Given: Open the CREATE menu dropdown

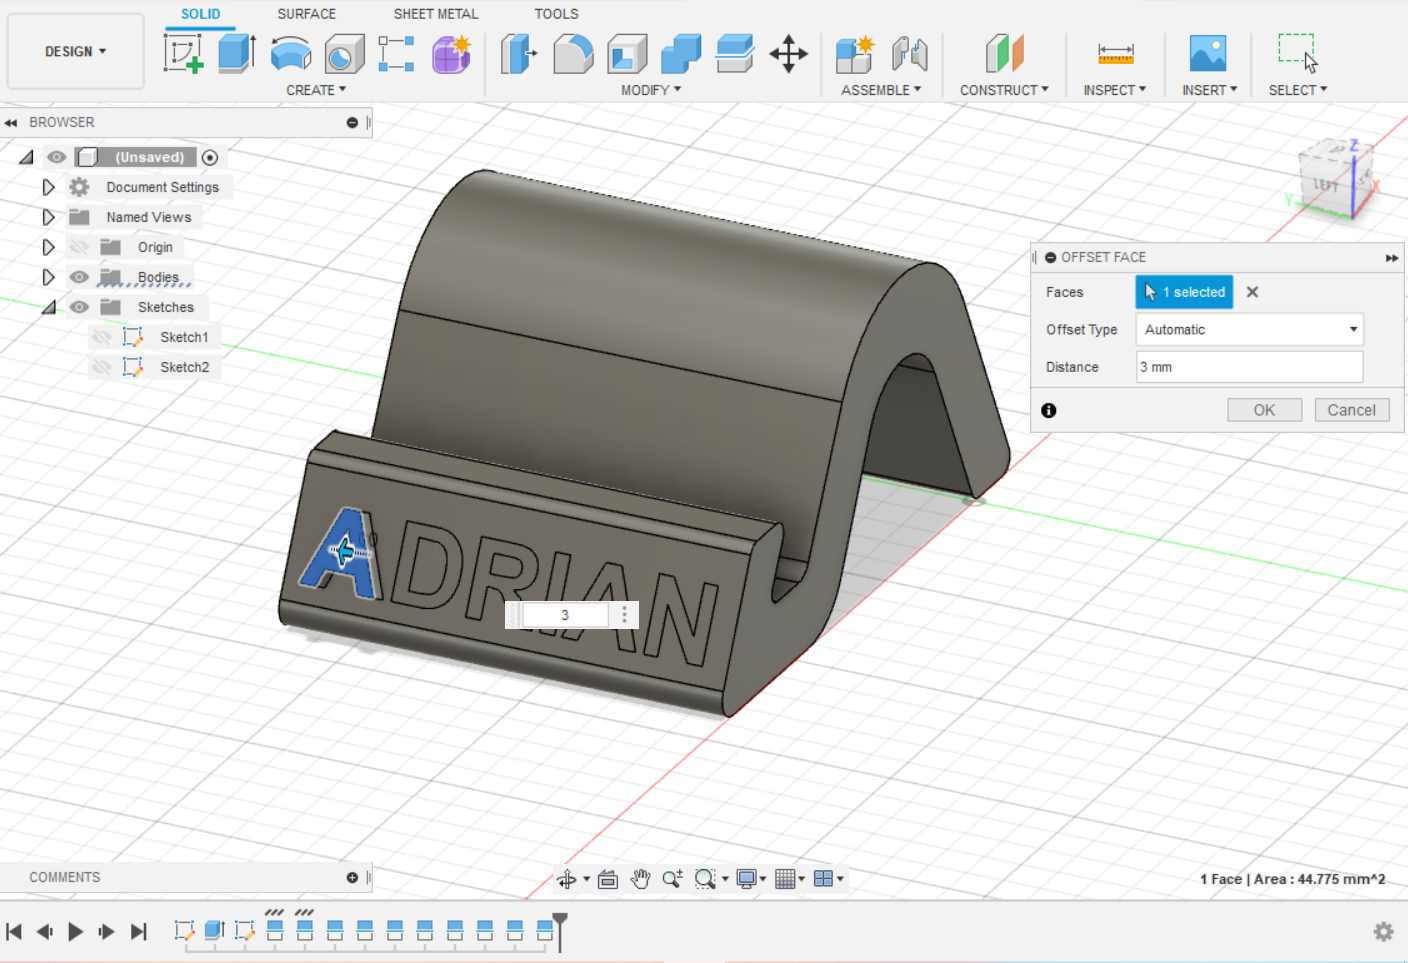Looking at the screenshot, I should click(x=316, y=90).
